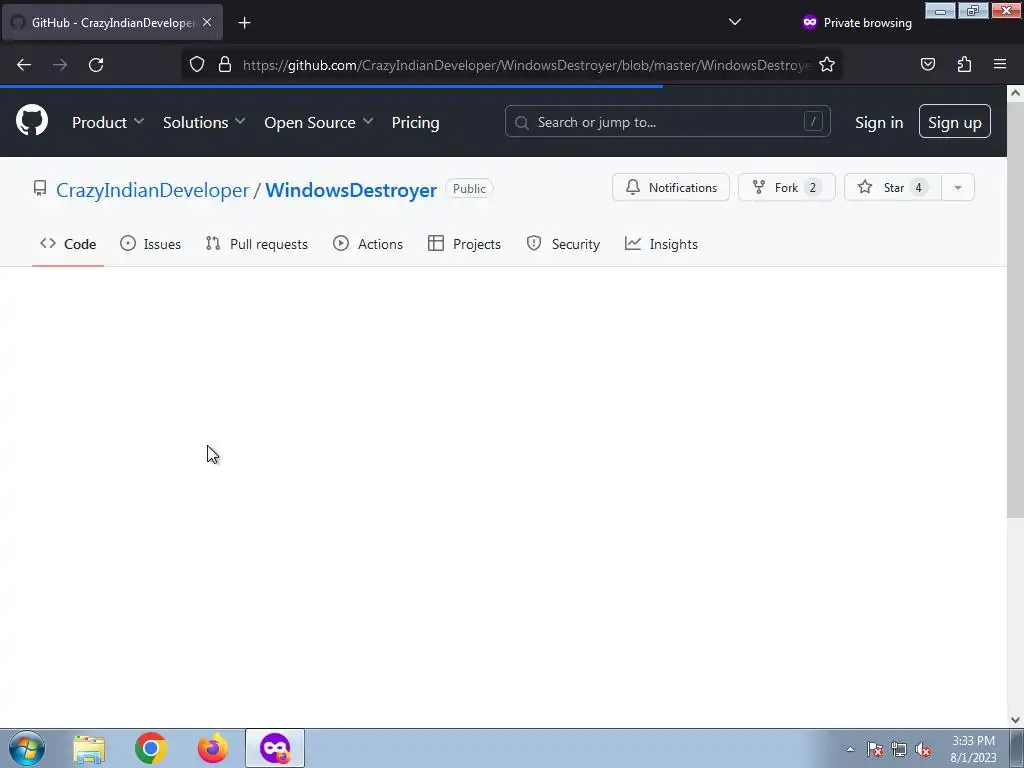Screen dimensions: 1024x768
Task: Expand the Solutions menu
Action: click(x=204, y=122)
